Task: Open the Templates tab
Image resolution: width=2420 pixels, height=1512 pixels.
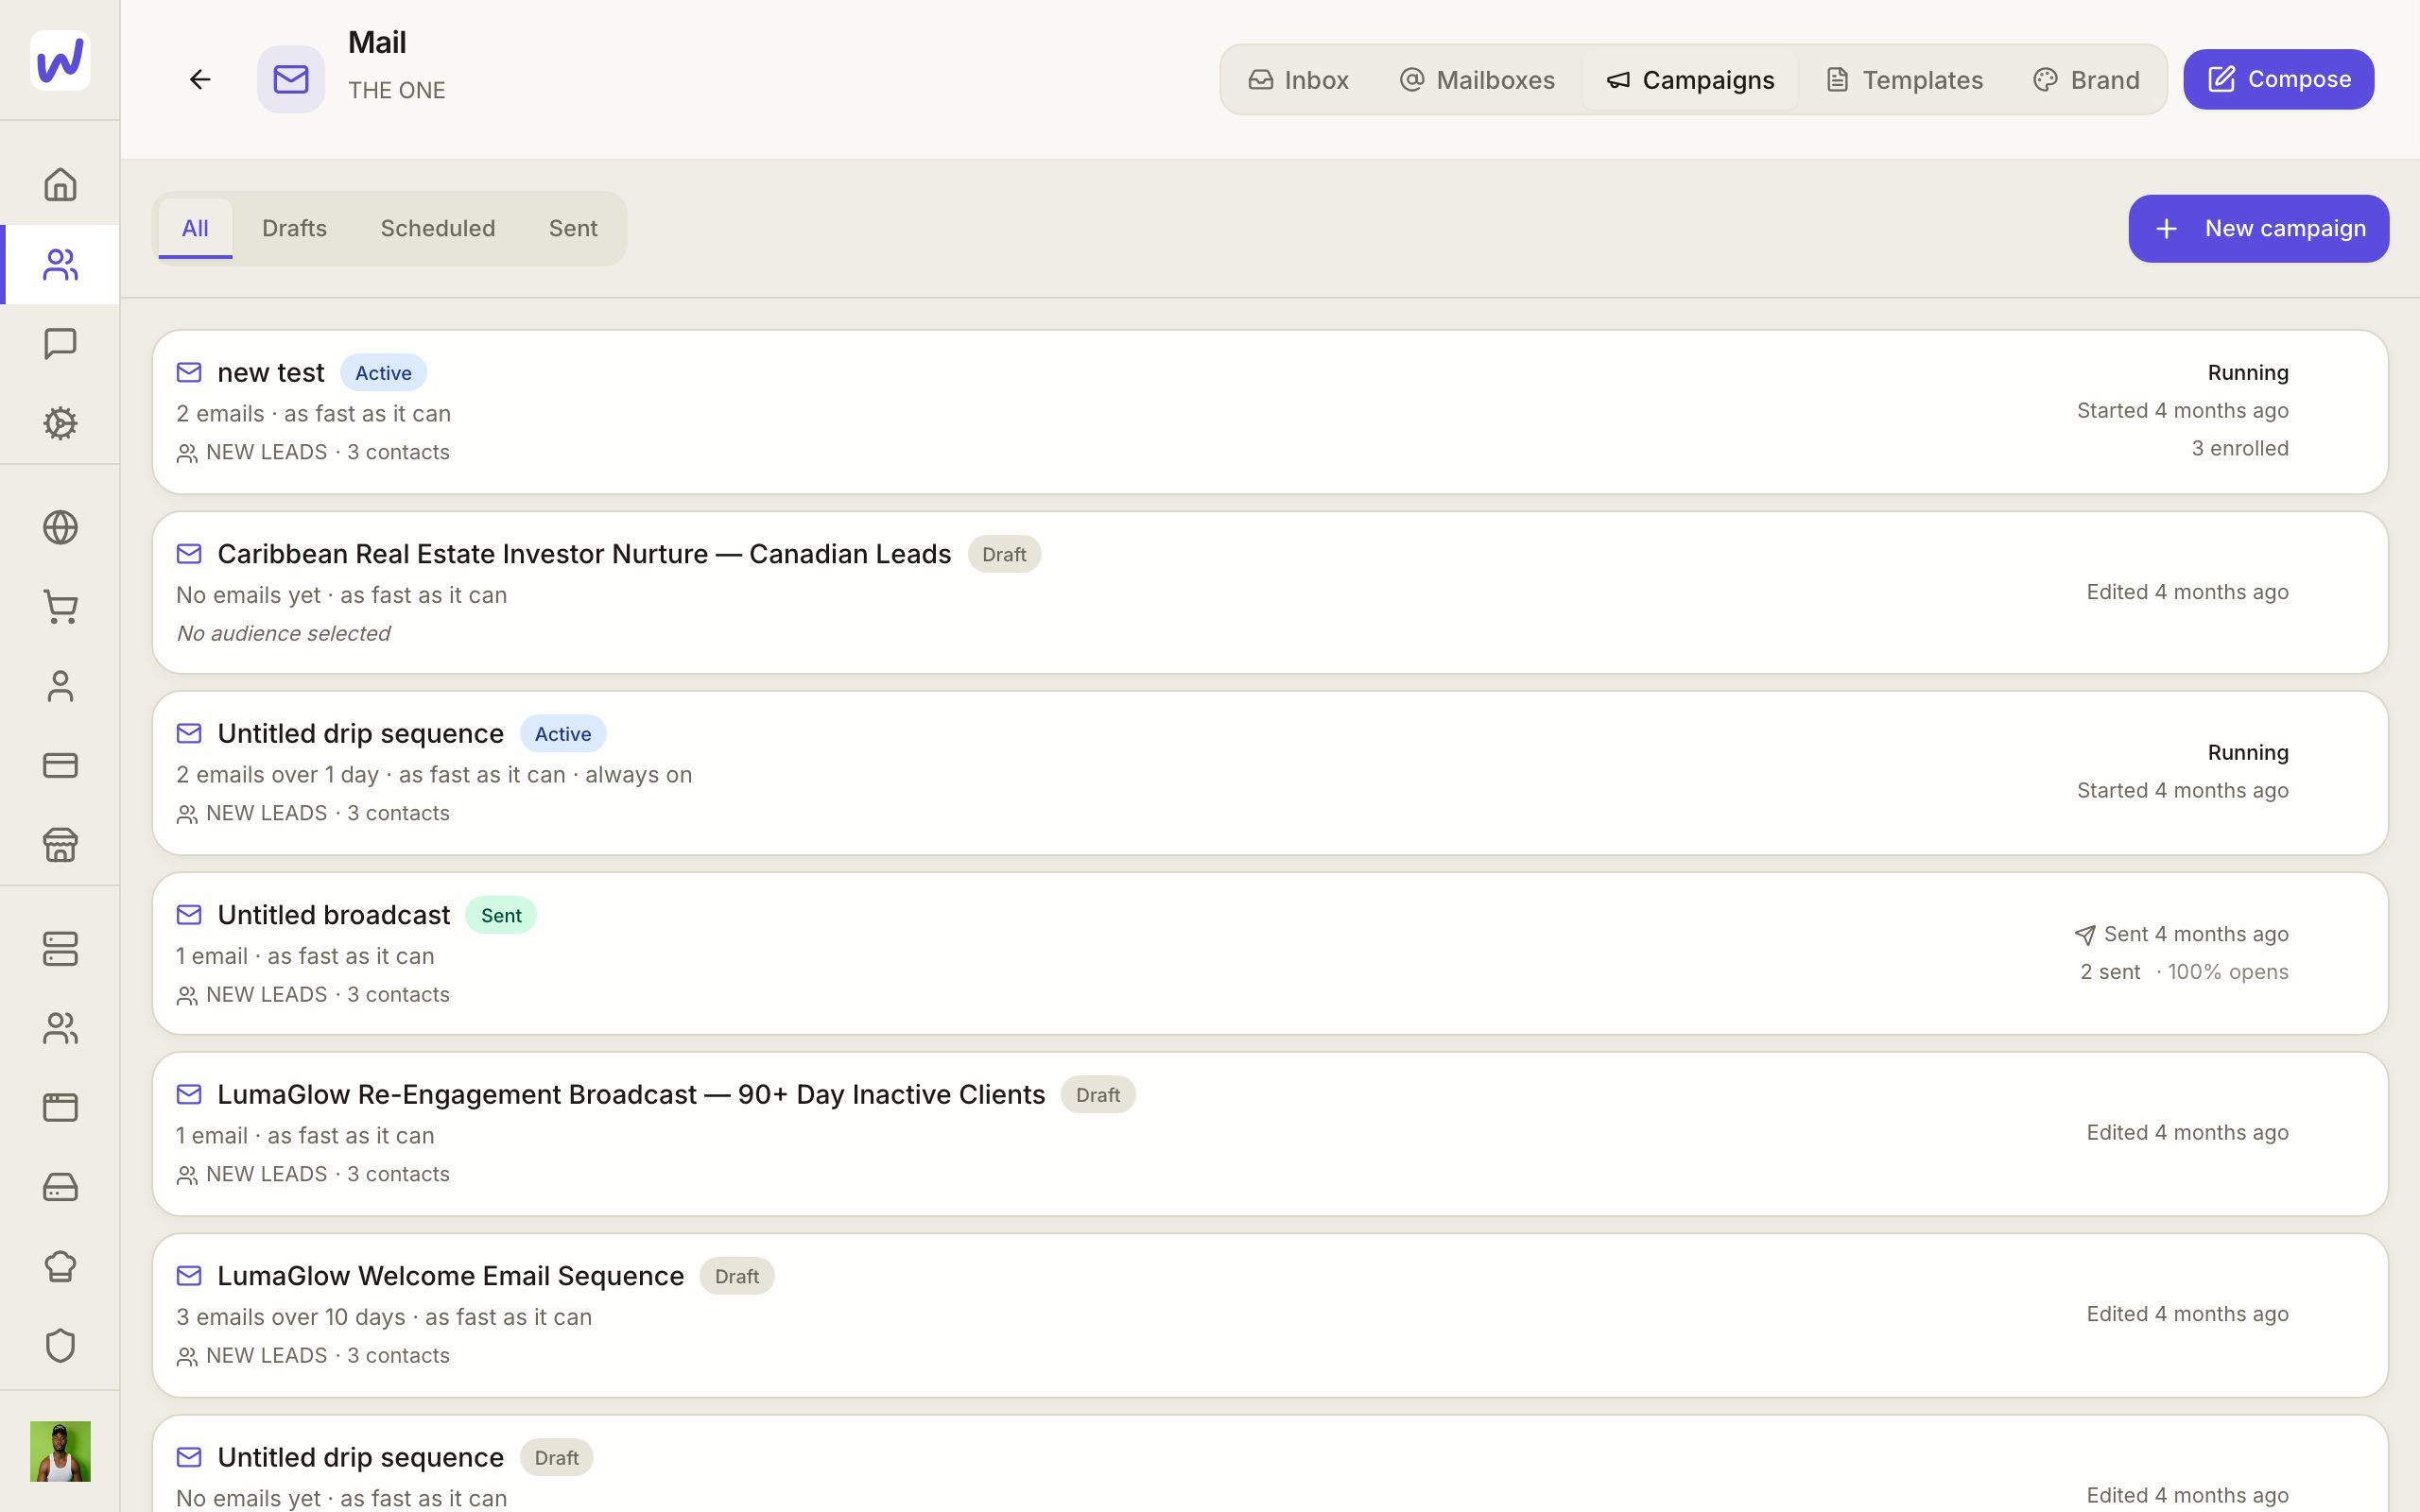Action: click(x=1904, y=80)
